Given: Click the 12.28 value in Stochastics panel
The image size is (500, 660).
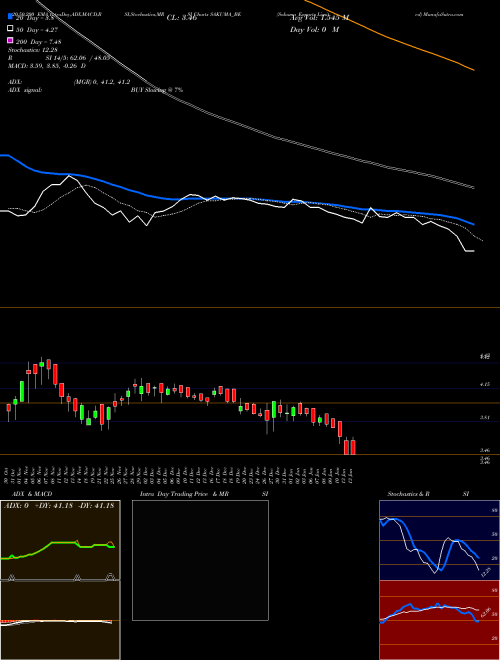Looking at the screenshot, I should click(486, 572).
